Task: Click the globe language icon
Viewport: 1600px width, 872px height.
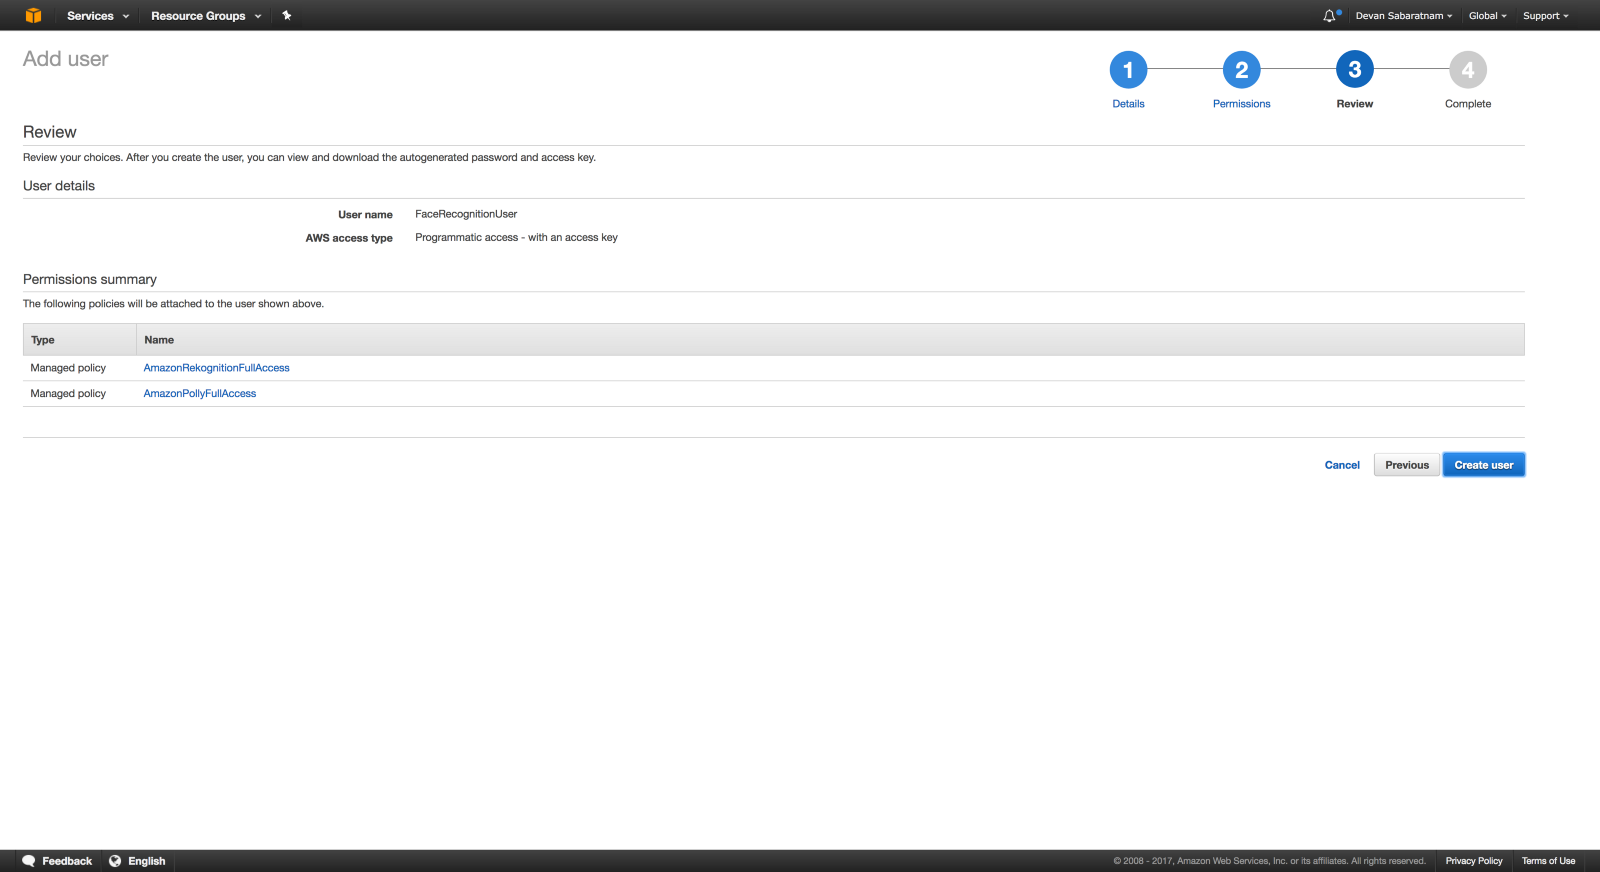Action: tap(115, 861)
